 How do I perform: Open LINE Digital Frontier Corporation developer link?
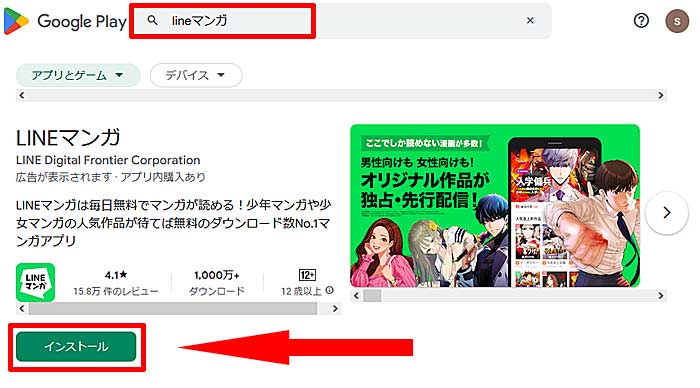108,160
